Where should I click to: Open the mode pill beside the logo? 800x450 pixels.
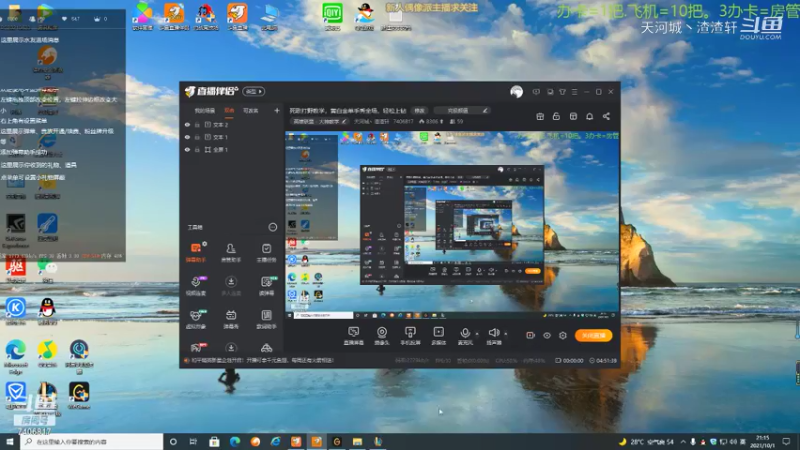click(x=254, y=91)
